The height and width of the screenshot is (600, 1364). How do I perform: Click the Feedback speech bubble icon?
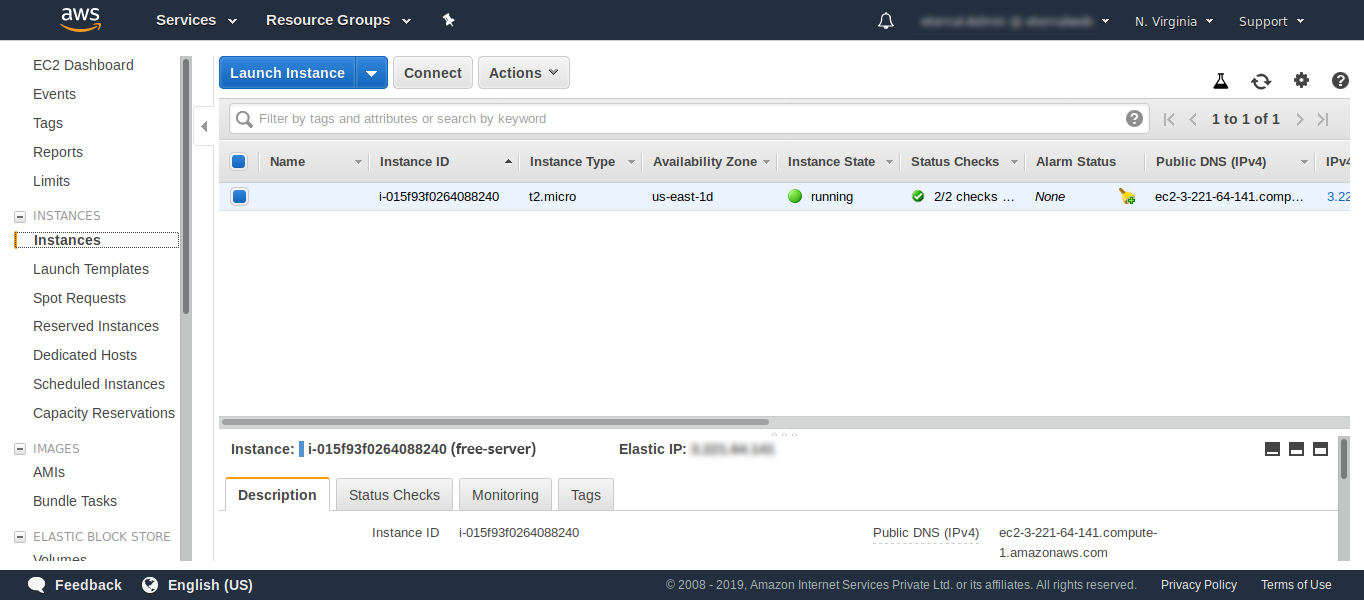(37, 585)
